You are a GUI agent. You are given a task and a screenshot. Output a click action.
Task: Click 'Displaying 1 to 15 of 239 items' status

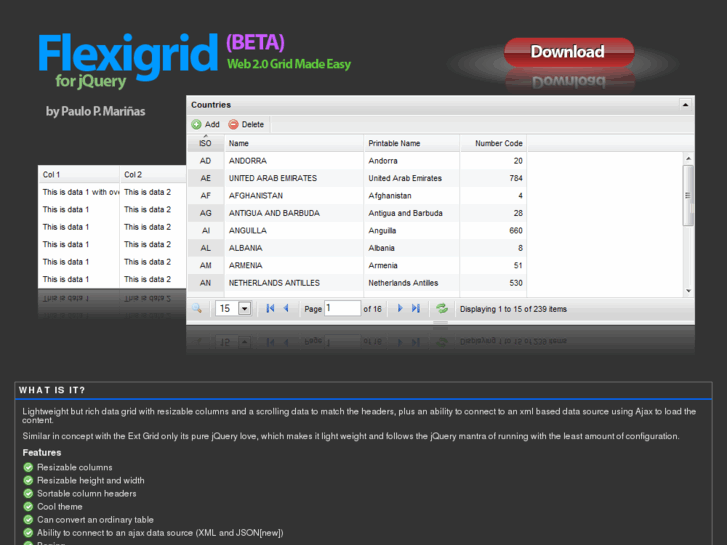[x=513, y=309]
